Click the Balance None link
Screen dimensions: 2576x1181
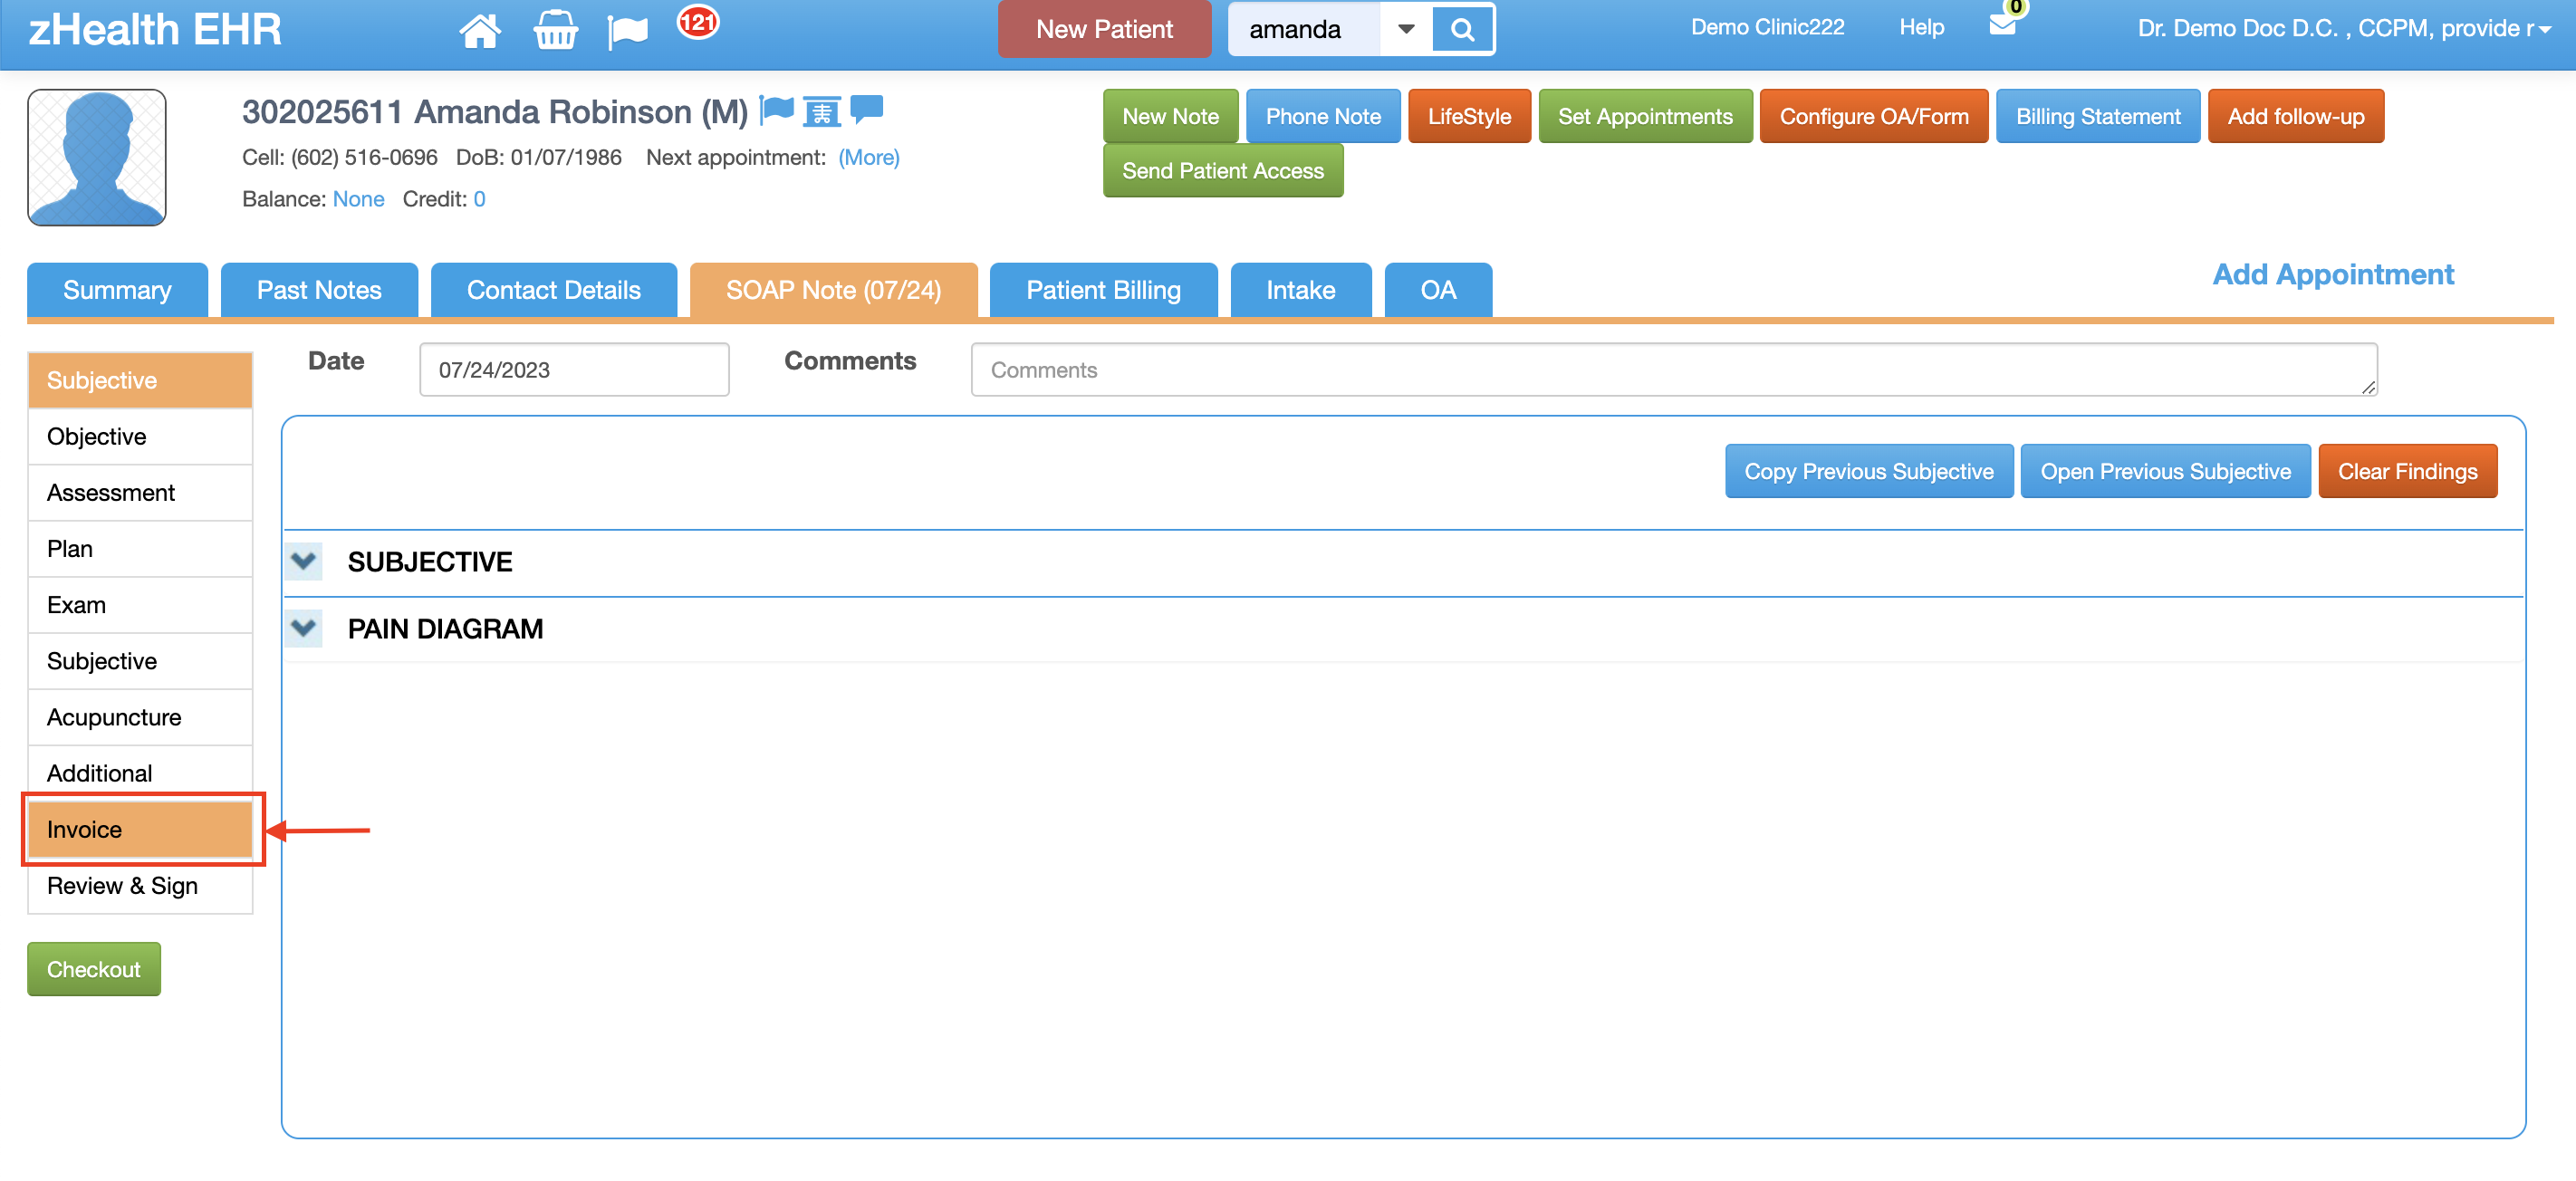(x=358, y=199)
